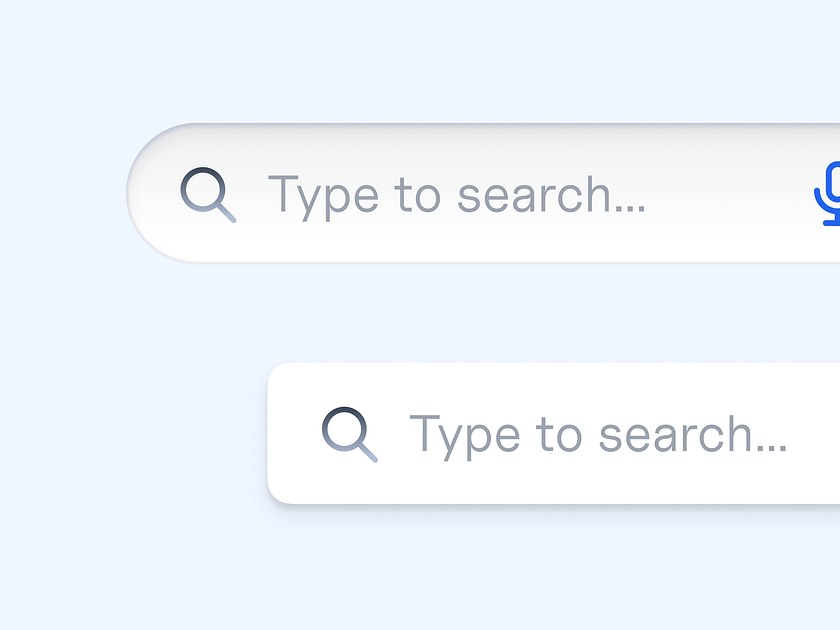Click the magnifier icon in the rounded pill search bar

(207, 193)
